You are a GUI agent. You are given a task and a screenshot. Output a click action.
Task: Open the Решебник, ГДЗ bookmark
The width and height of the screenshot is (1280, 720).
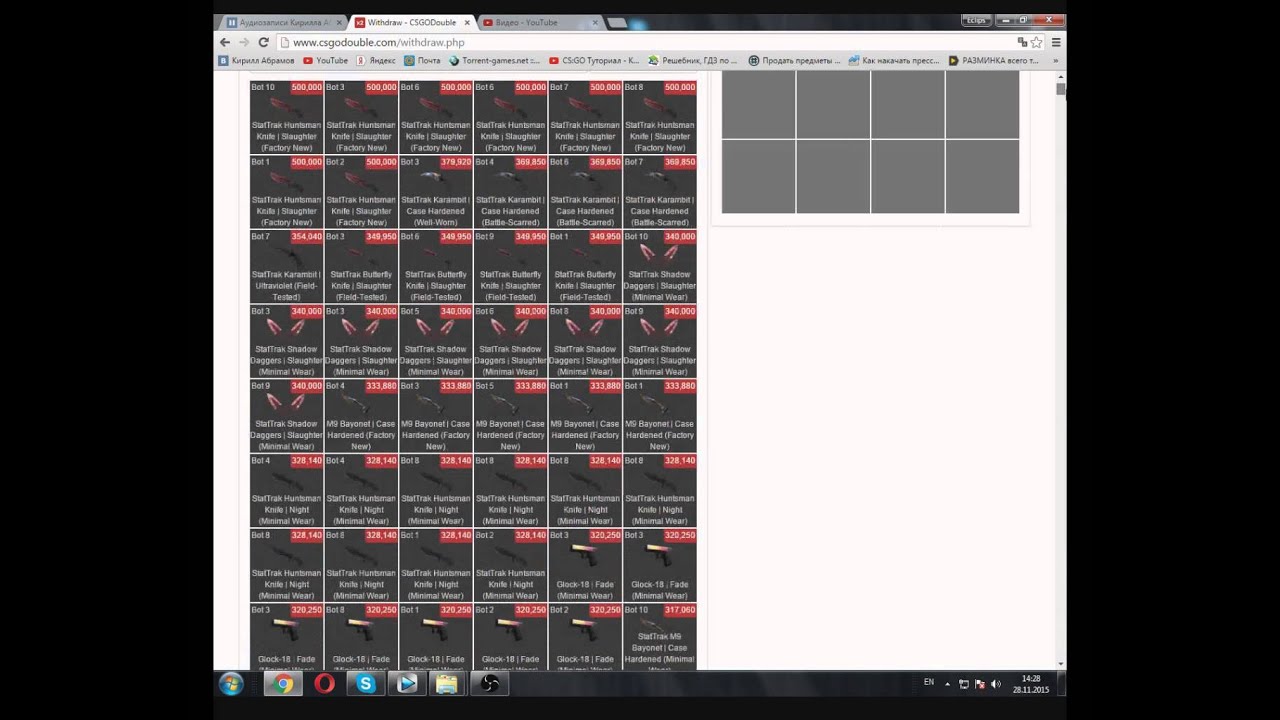[693, 60]
